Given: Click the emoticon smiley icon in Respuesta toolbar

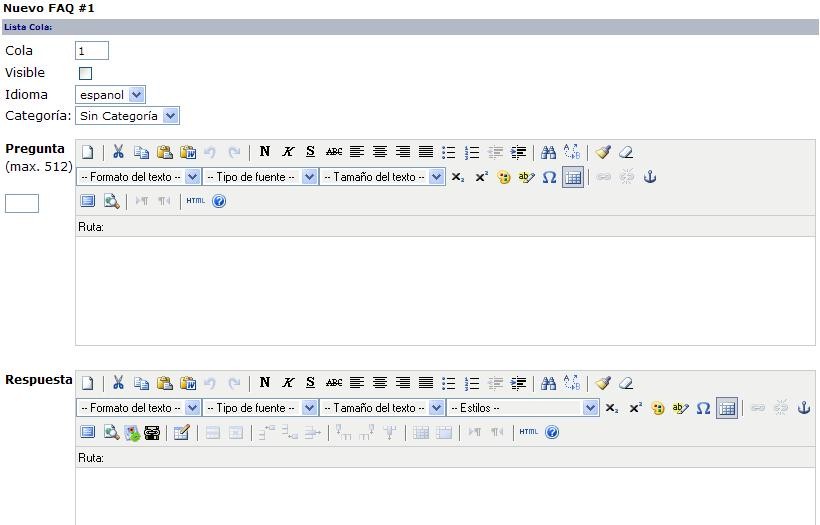Looking at the screenshot, I should 658,408.
